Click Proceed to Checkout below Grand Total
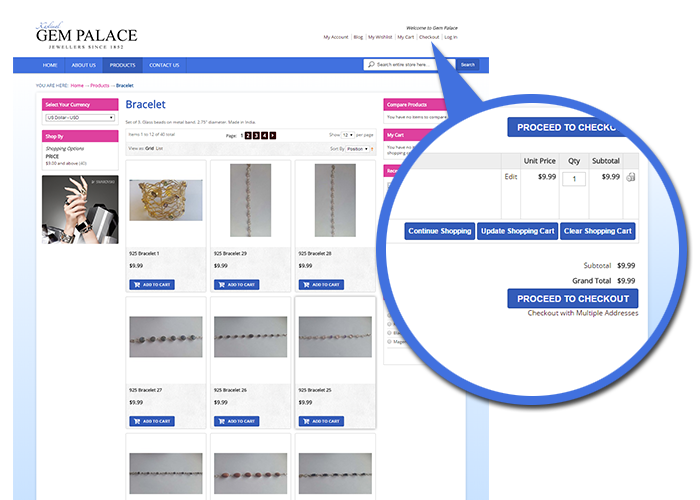This screenshot has width=700, height=500. coord(573,299)
